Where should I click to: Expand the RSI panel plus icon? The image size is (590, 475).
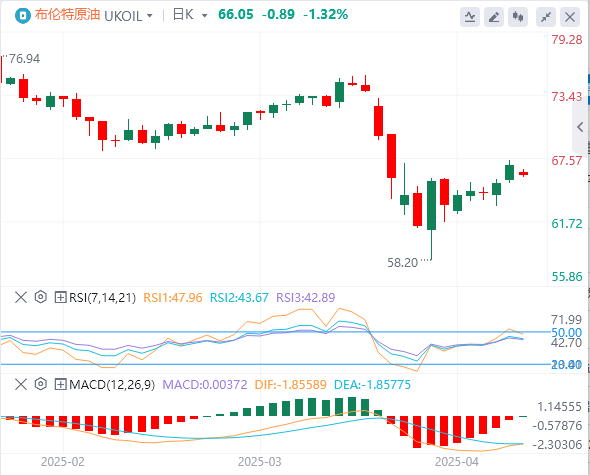pyautogui.click(x=61, y=297)
